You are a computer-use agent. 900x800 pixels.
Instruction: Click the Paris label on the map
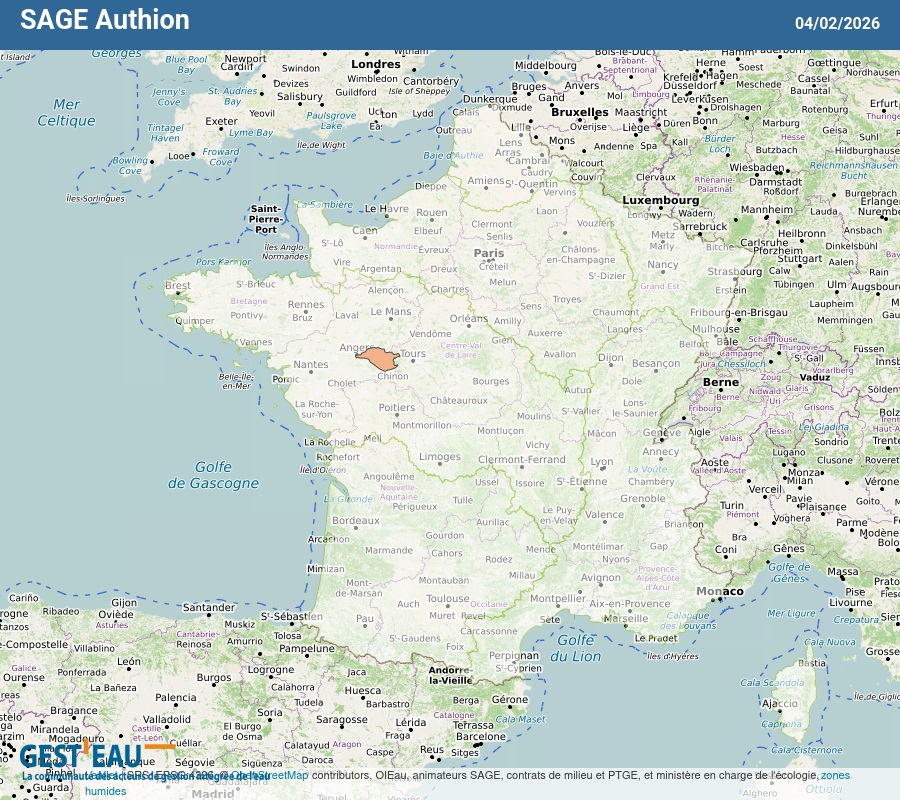(x=489, y=254)
